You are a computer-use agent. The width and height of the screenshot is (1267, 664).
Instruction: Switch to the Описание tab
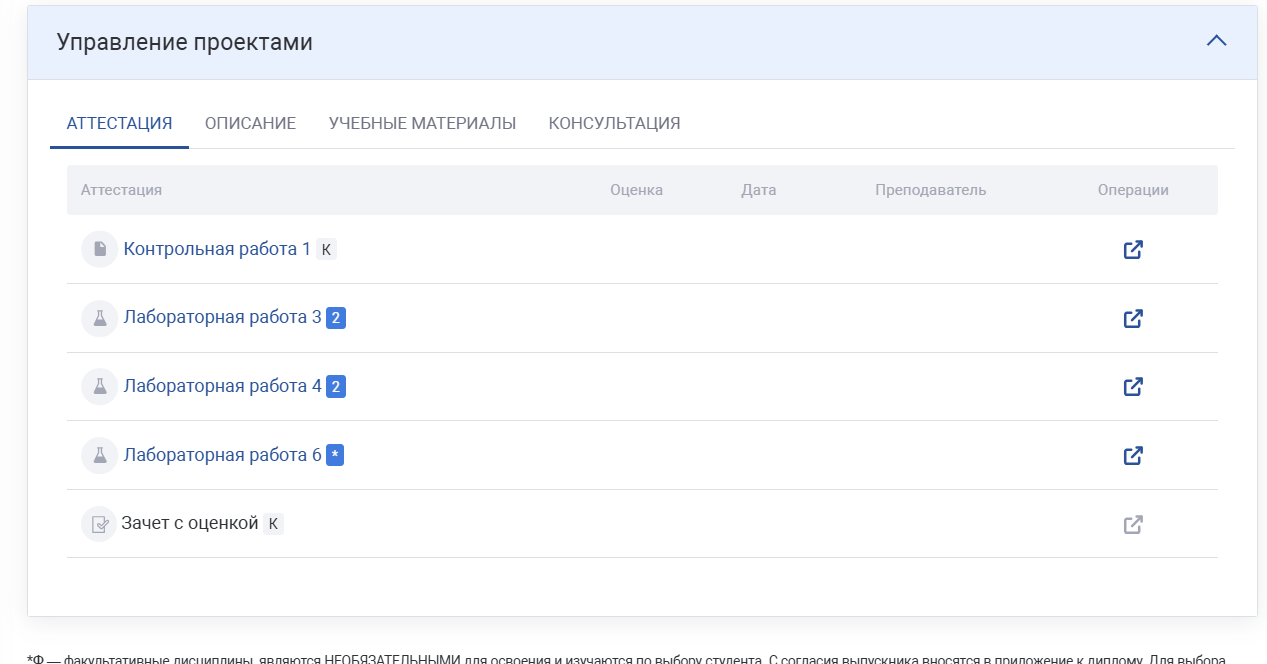(250, 124)
